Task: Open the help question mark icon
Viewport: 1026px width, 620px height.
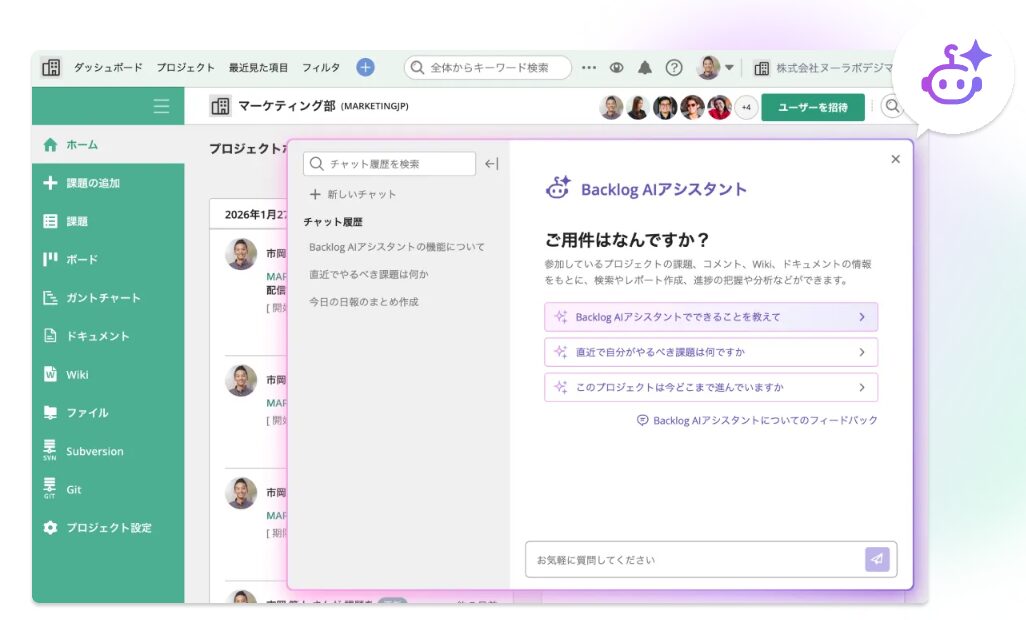Action: [674, 67]
